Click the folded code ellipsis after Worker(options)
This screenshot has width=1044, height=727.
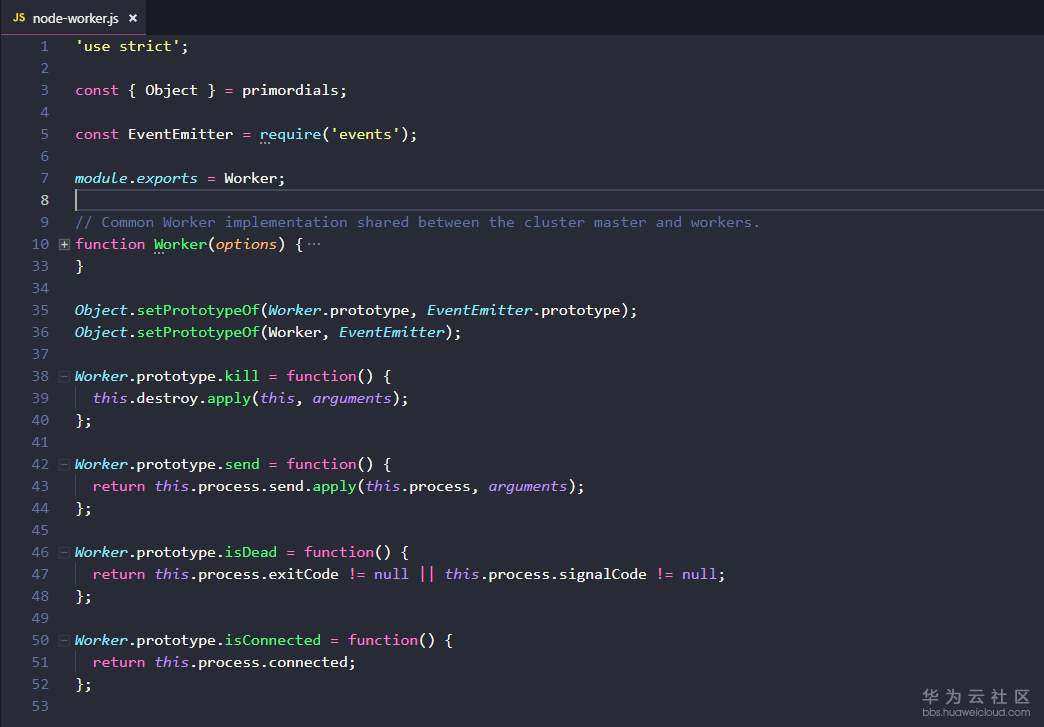point(314,244)
